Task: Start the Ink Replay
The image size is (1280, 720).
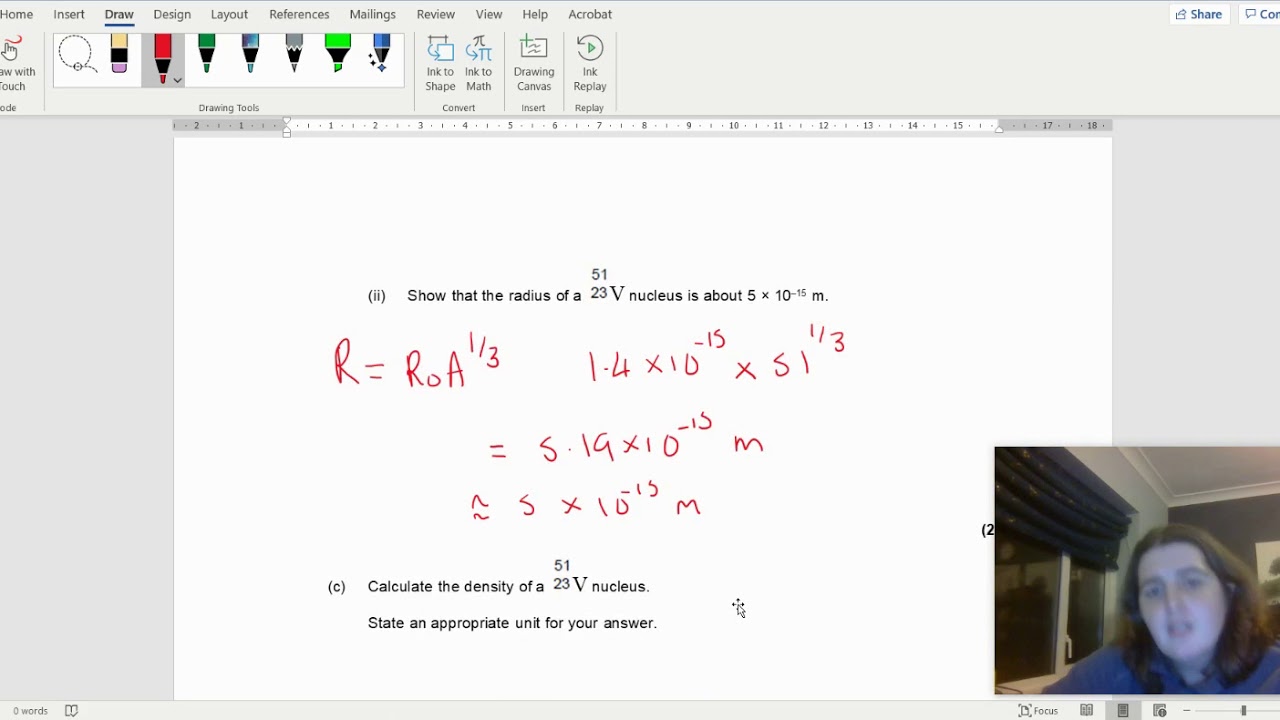Action: click(590, 64)
